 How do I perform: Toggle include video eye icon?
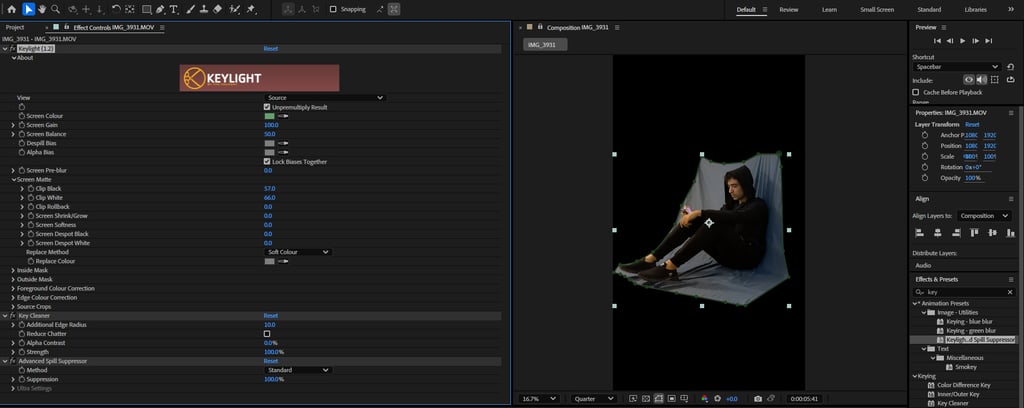969,80
